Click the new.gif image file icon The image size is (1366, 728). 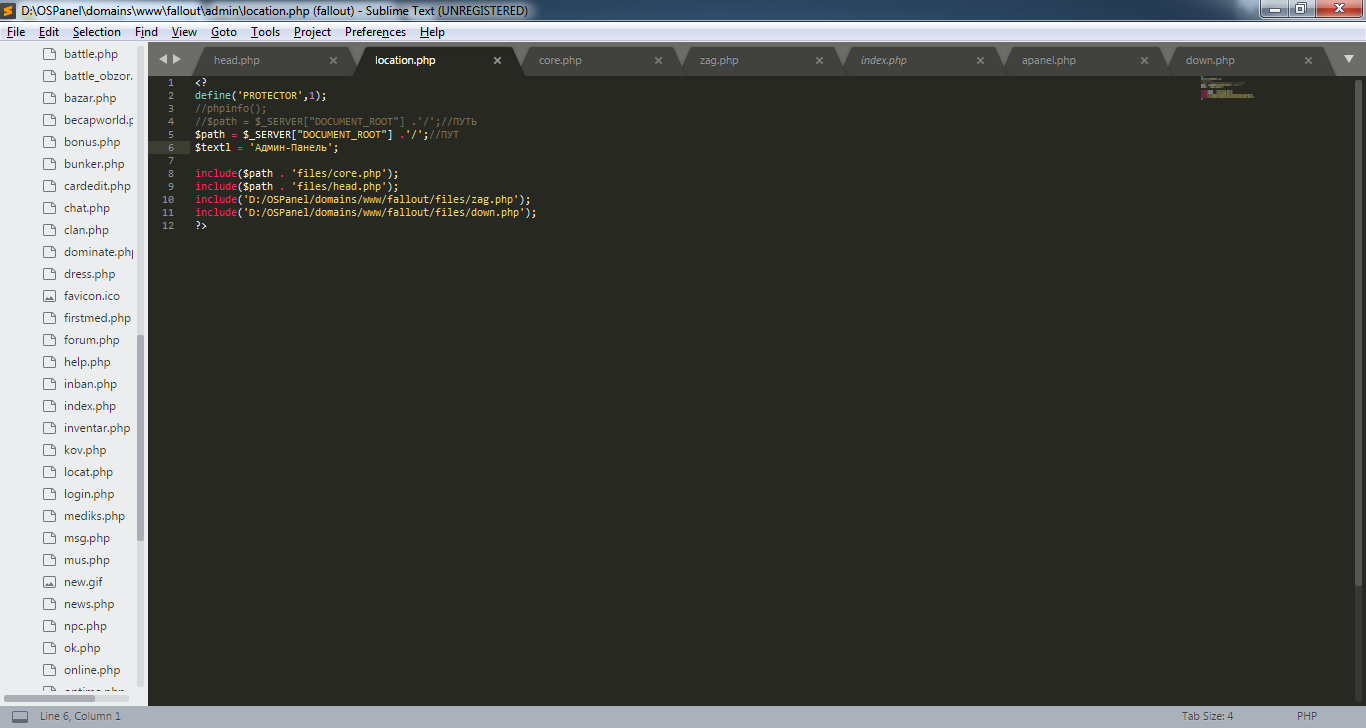coord(49,582)
